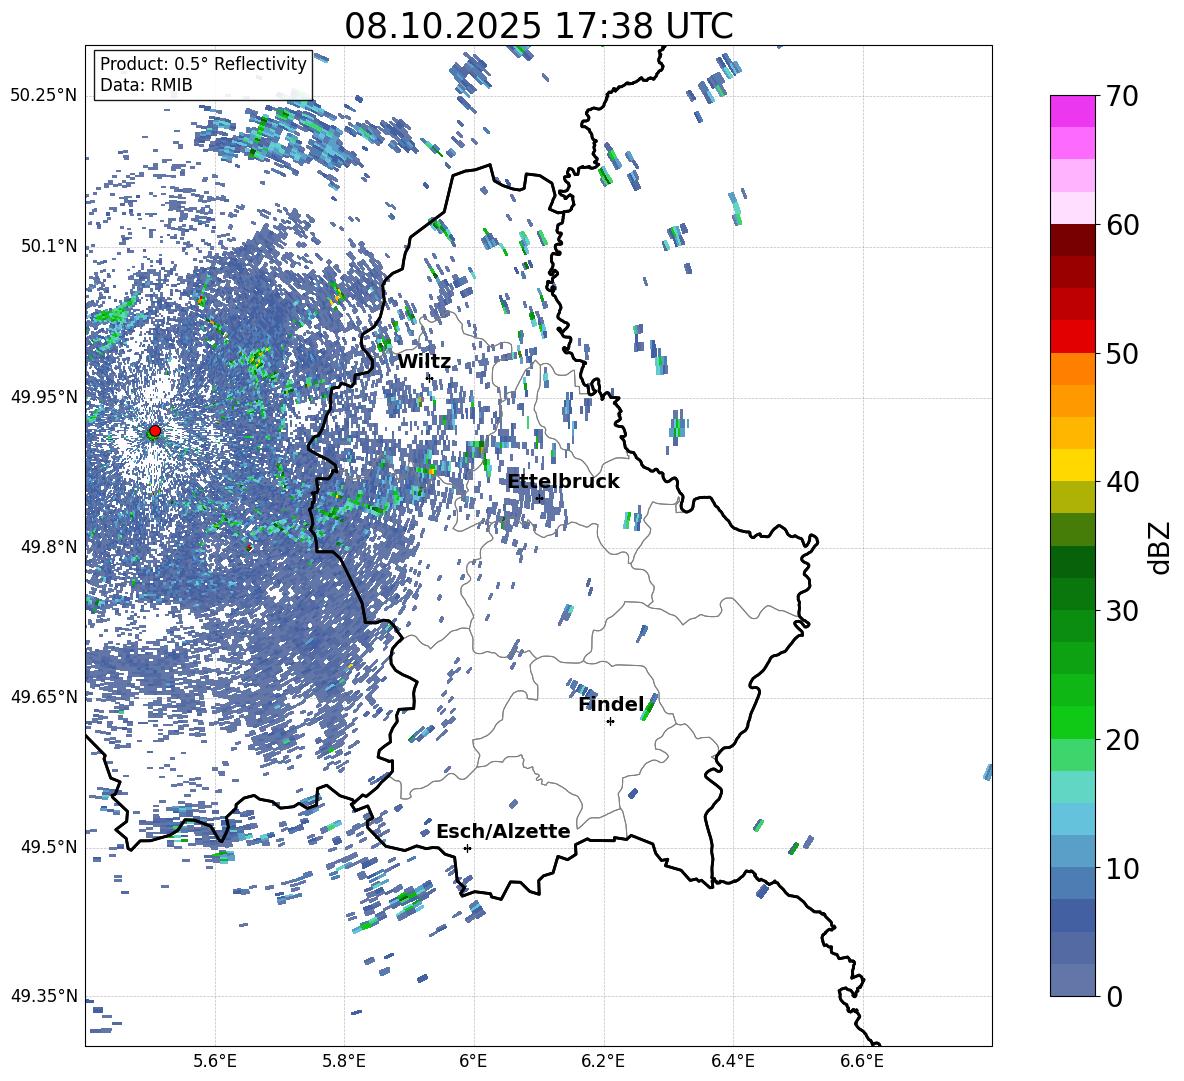Click the bright red colorbar segment near 50
1184x1081 pixels.
coord(1073,337)
